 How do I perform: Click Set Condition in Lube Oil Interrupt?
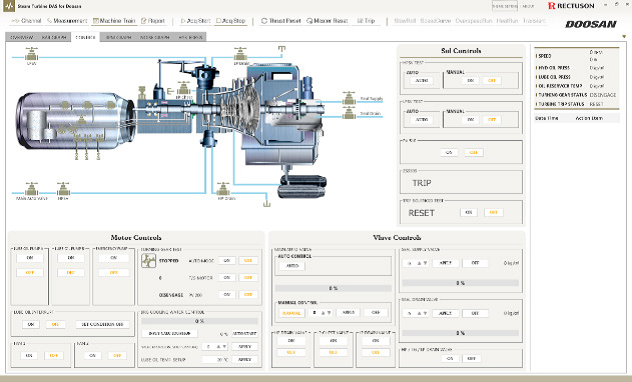point(102,324)
